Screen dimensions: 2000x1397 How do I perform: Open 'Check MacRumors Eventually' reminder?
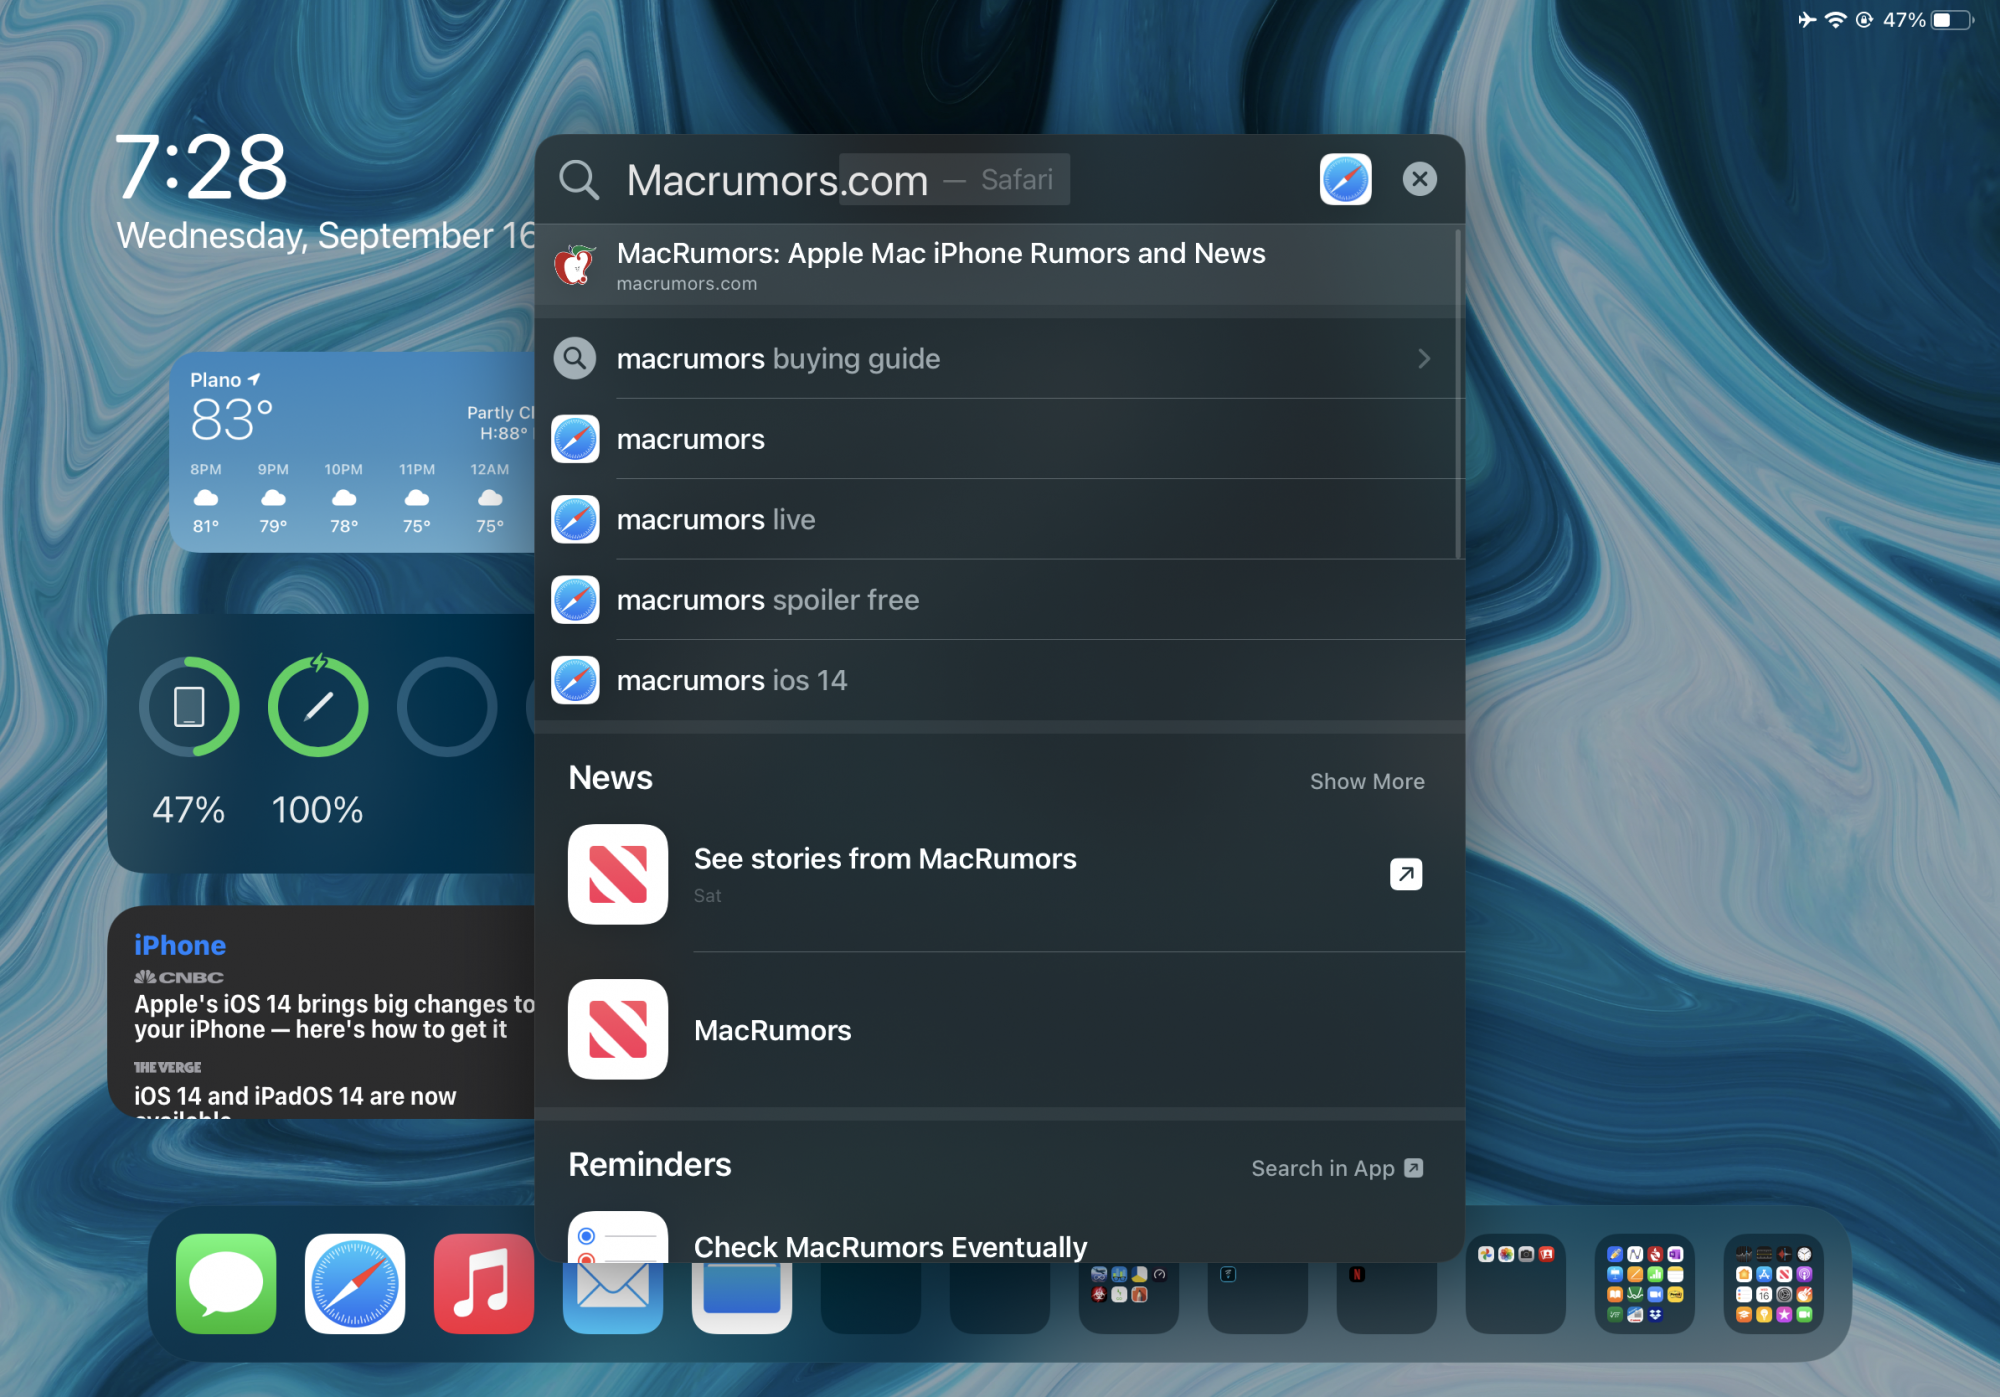click(x=890, y=1246)
